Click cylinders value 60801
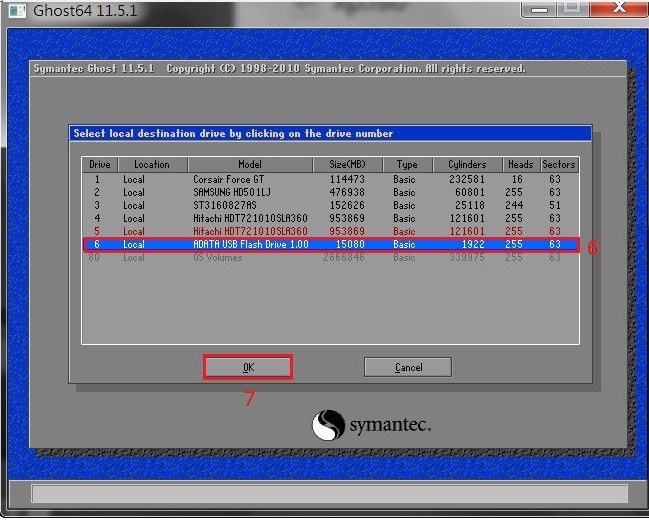649x521 pixels. (470, 192)
